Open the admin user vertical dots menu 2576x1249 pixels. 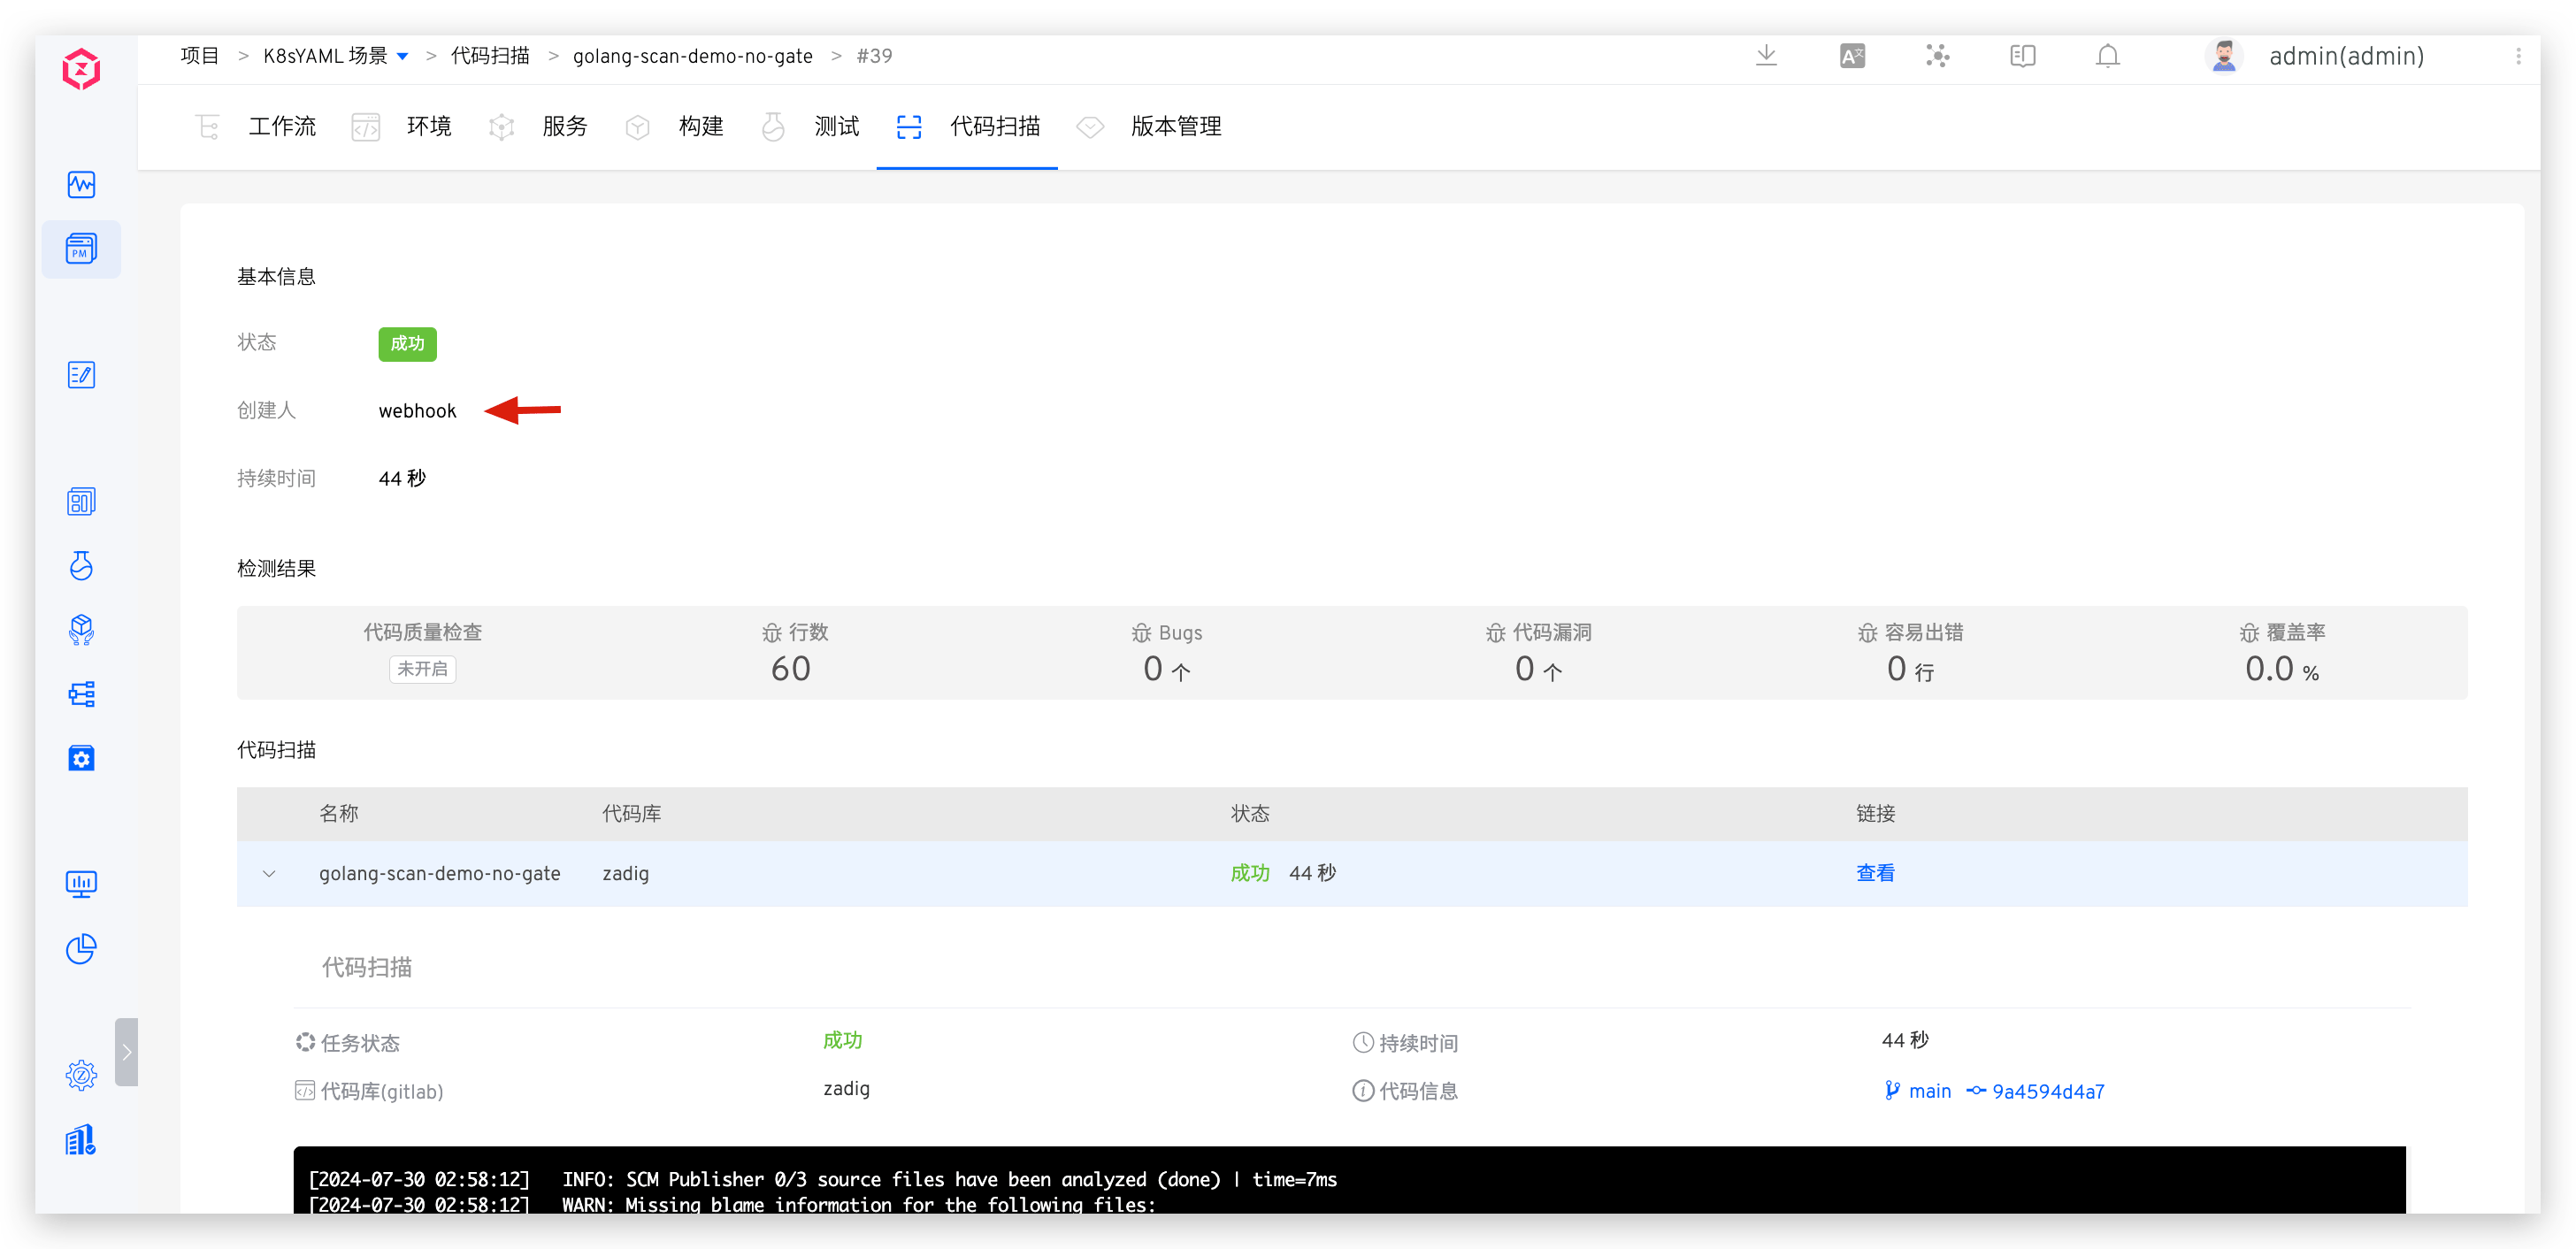coord(2518,57)
